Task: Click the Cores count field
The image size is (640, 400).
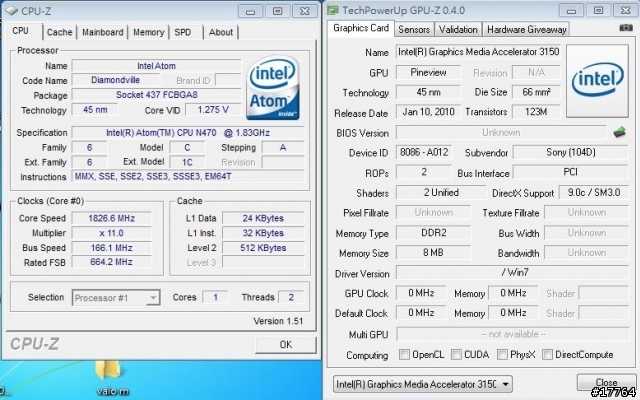Action: pyautogui.click(x=215, y=297)
